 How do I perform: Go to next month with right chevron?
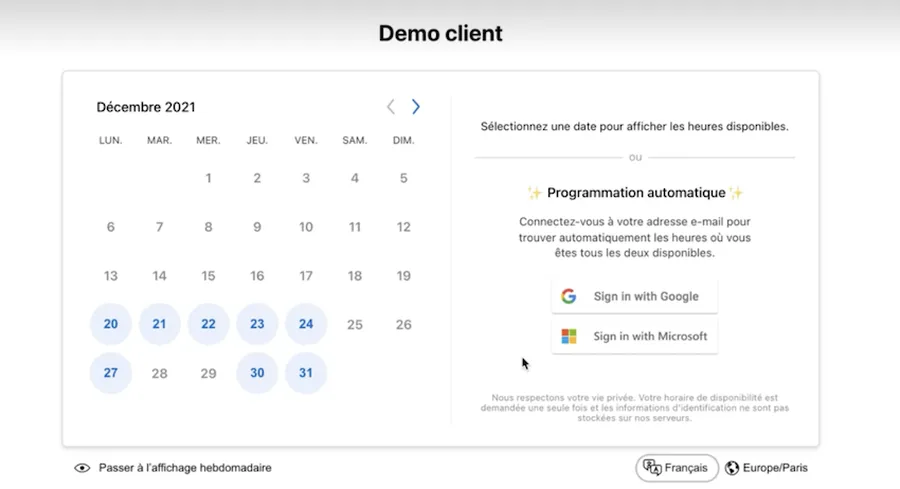pyautogui.click(x=416, y=107)
